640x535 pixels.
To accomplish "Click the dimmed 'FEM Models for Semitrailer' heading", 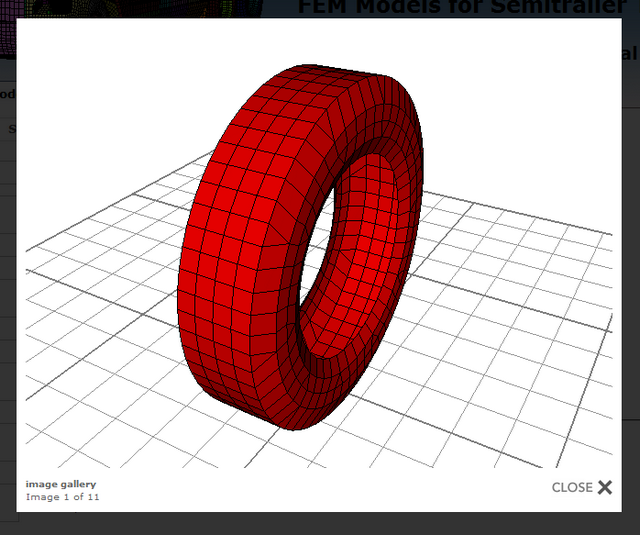I will 458,7.
